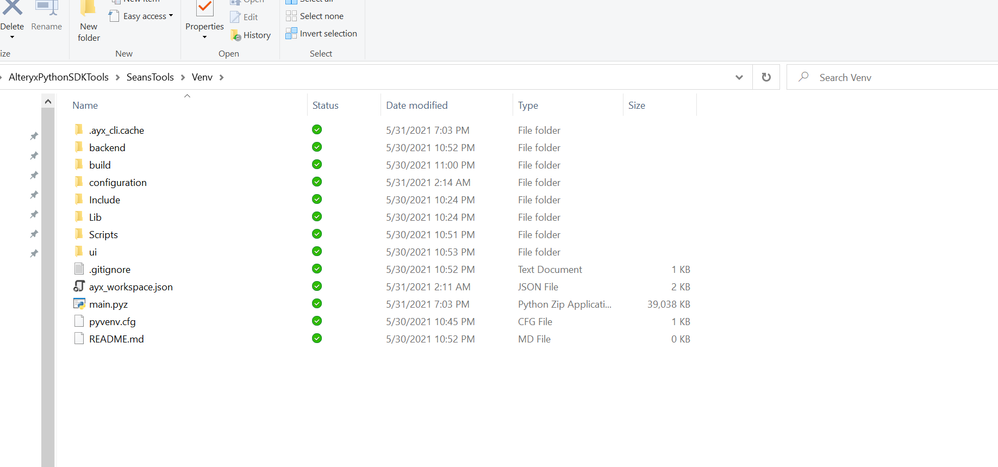Click '5/30/2021 10:51 PM' date cell
998x467 pixels.
[x=430, y=234]
